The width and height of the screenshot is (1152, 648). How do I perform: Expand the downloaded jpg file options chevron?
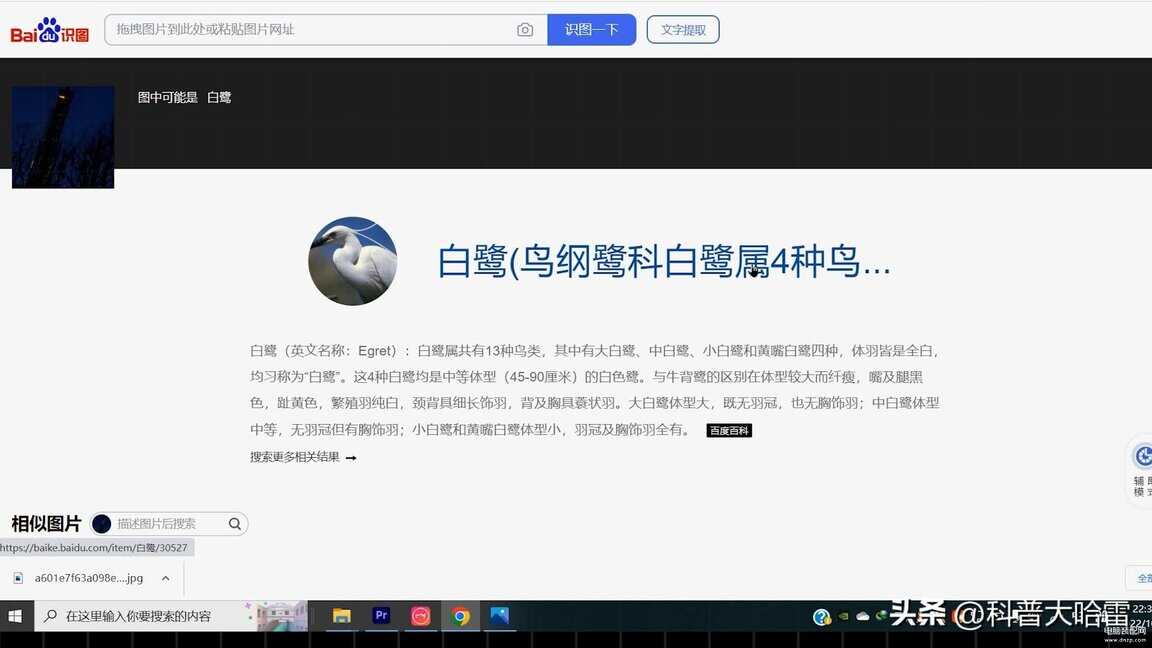pos(166,578)
